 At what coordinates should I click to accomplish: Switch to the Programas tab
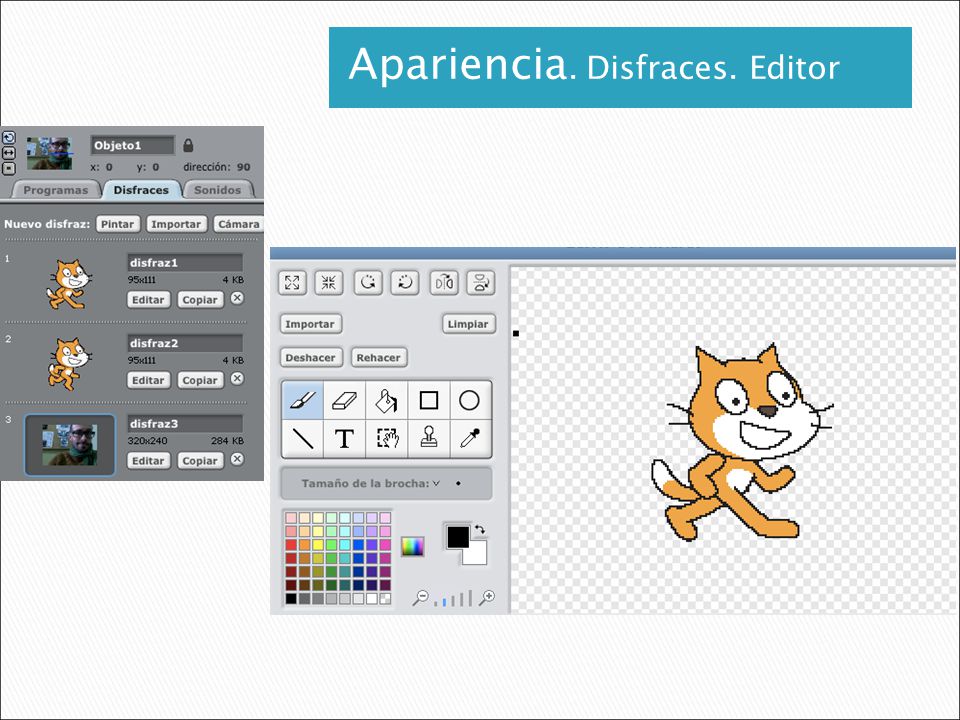(x=56, y=190)
